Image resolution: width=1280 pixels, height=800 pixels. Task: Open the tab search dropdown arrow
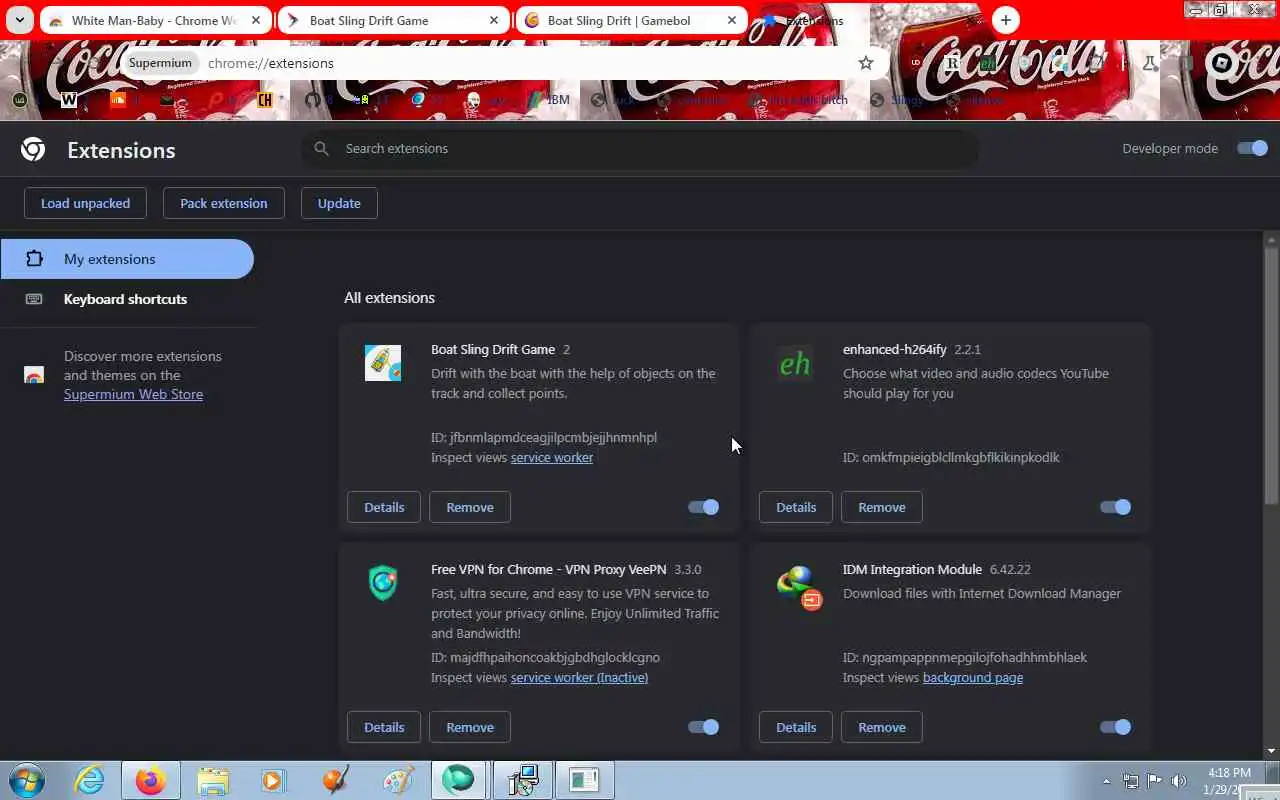point(19,20)
